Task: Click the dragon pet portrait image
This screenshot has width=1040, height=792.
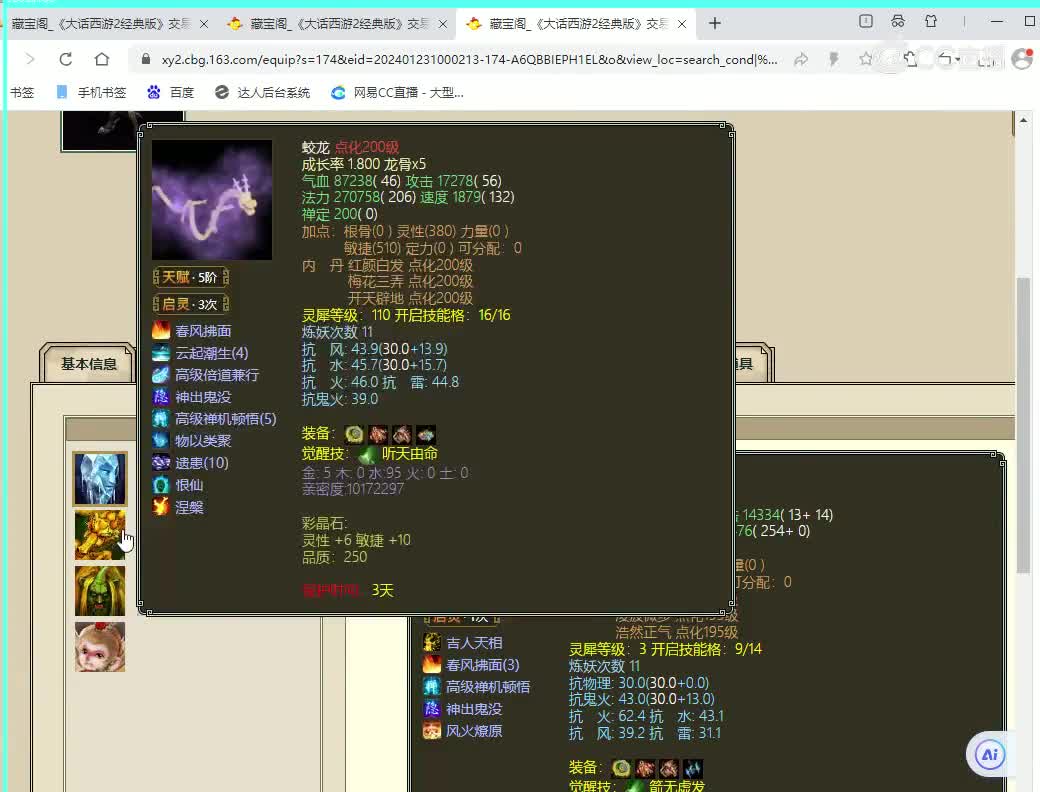Action: [x=212, y=200]
